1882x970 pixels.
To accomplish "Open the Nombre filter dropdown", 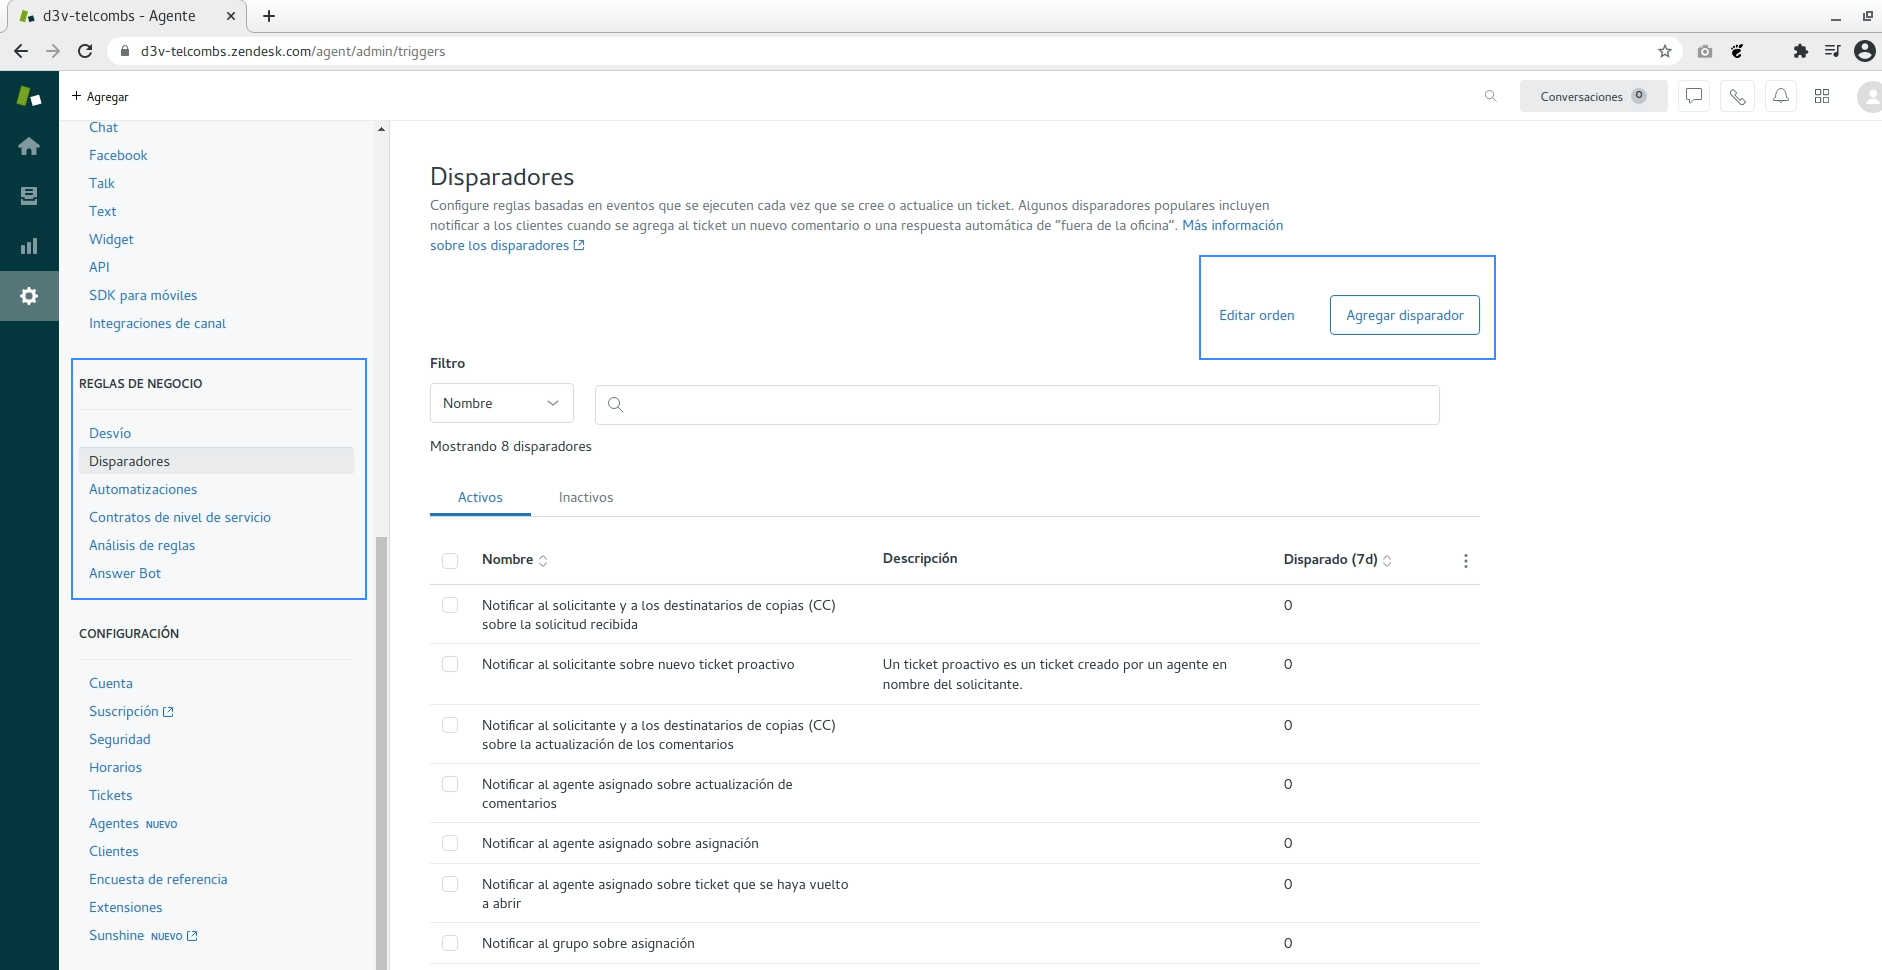I will click(x=502, y=403).
